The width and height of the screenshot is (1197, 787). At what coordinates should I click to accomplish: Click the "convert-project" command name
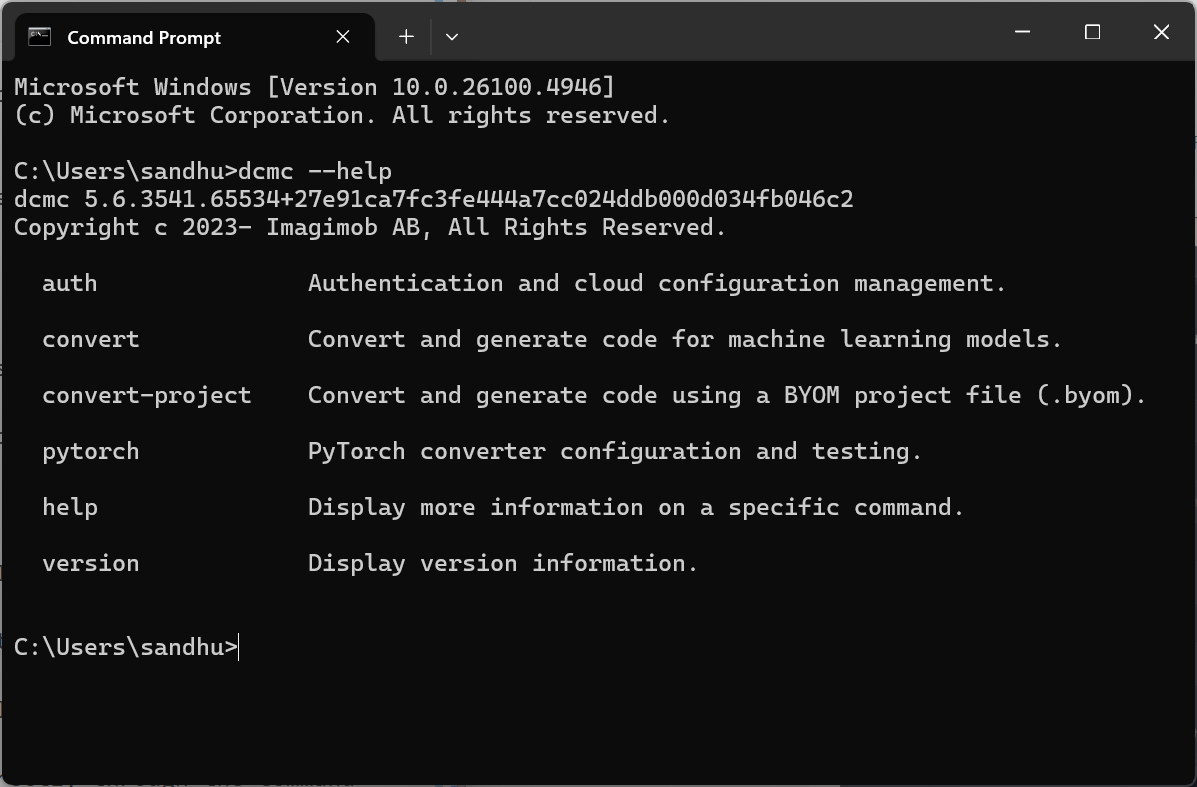[147, 395]
